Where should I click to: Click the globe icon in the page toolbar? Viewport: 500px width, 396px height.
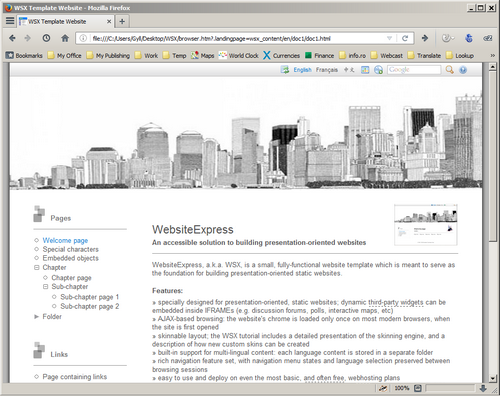(378, 70)
